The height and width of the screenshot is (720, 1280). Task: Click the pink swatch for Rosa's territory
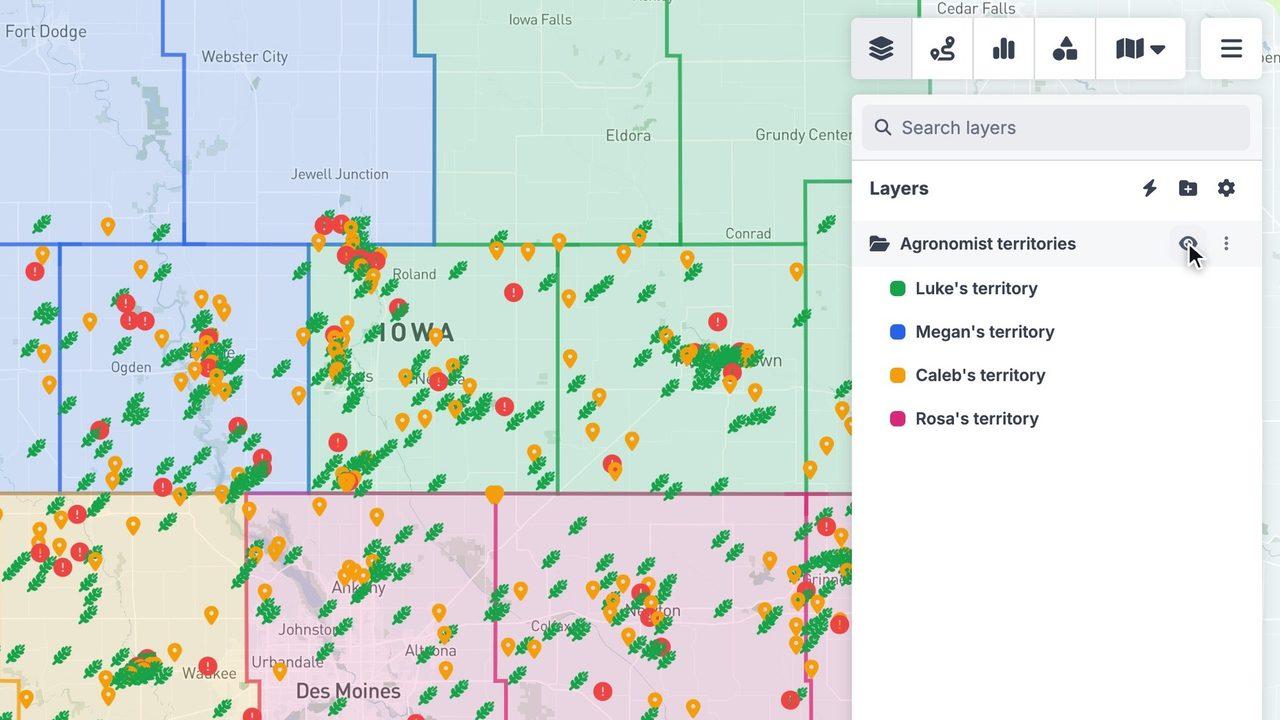coord(898,419)
